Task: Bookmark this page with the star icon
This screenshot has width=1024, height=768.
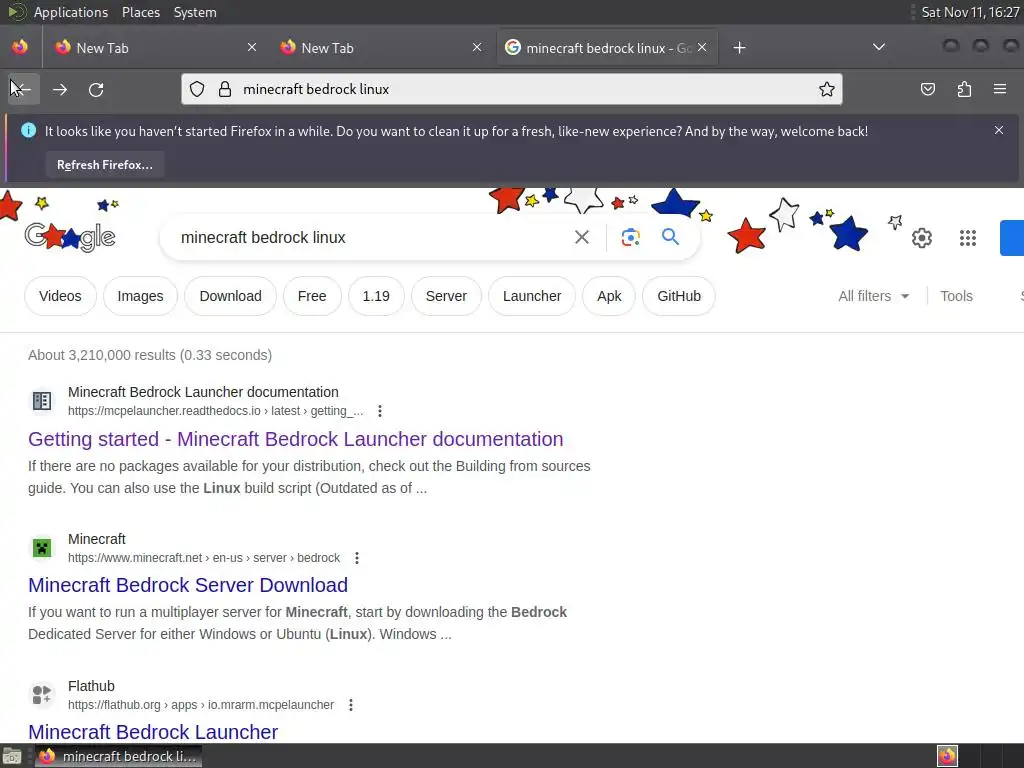Action: 827,89
